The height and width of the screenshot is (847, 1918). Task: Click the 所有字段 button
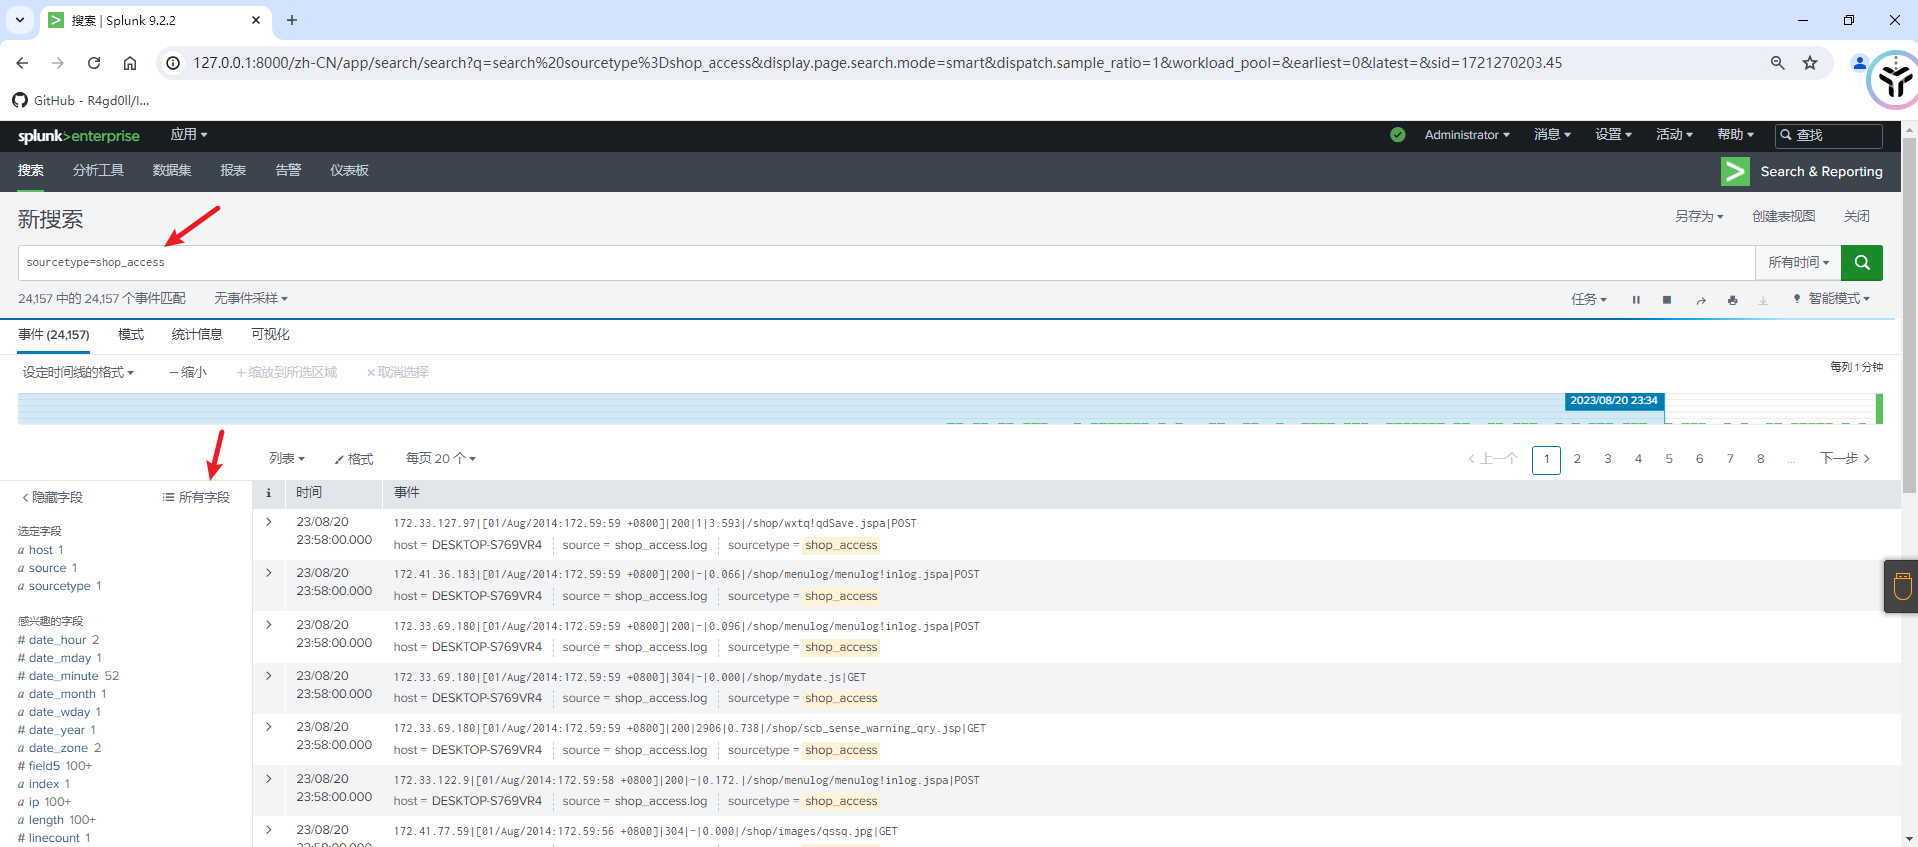coord(196,497)
